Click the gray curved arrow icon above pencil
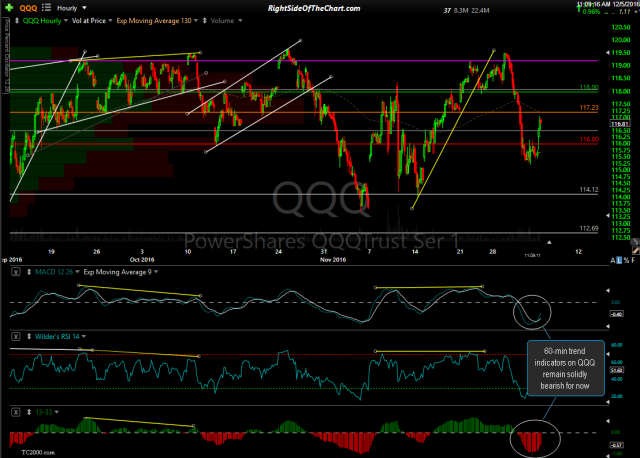Viewport: 640px width, 458px height. [635, 241]
